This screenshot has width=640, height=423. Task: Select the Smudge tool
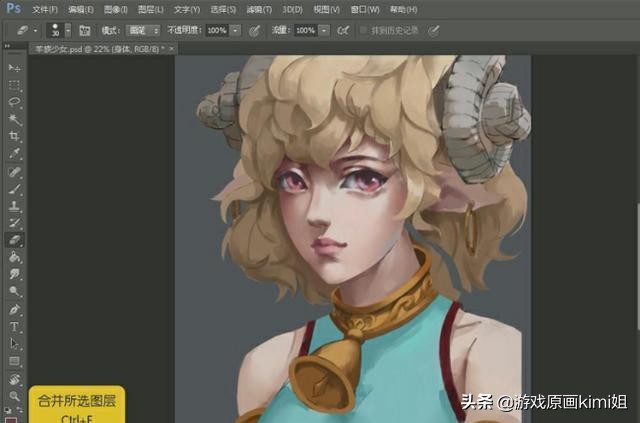pos(14,274)
